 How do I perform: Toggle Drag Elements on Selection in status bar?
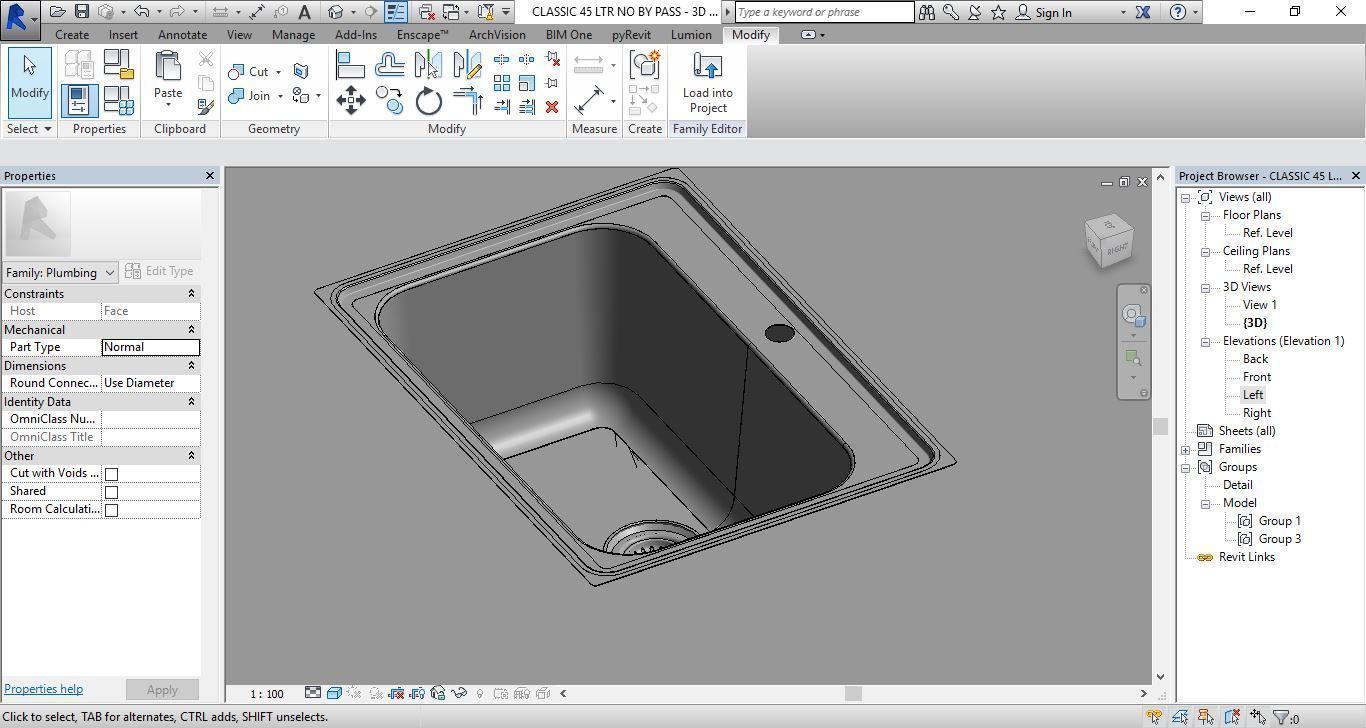(x=1258, y=717)
